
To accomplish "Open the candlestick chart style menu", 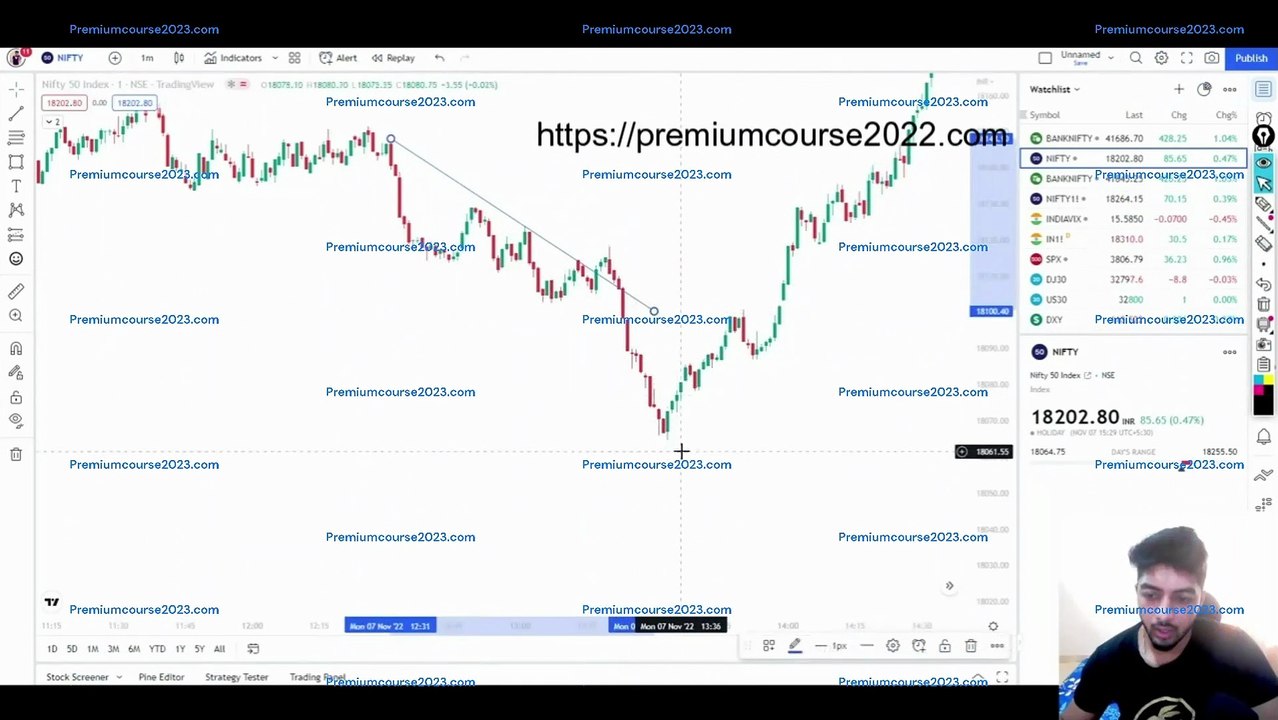I will coord(179,58).
